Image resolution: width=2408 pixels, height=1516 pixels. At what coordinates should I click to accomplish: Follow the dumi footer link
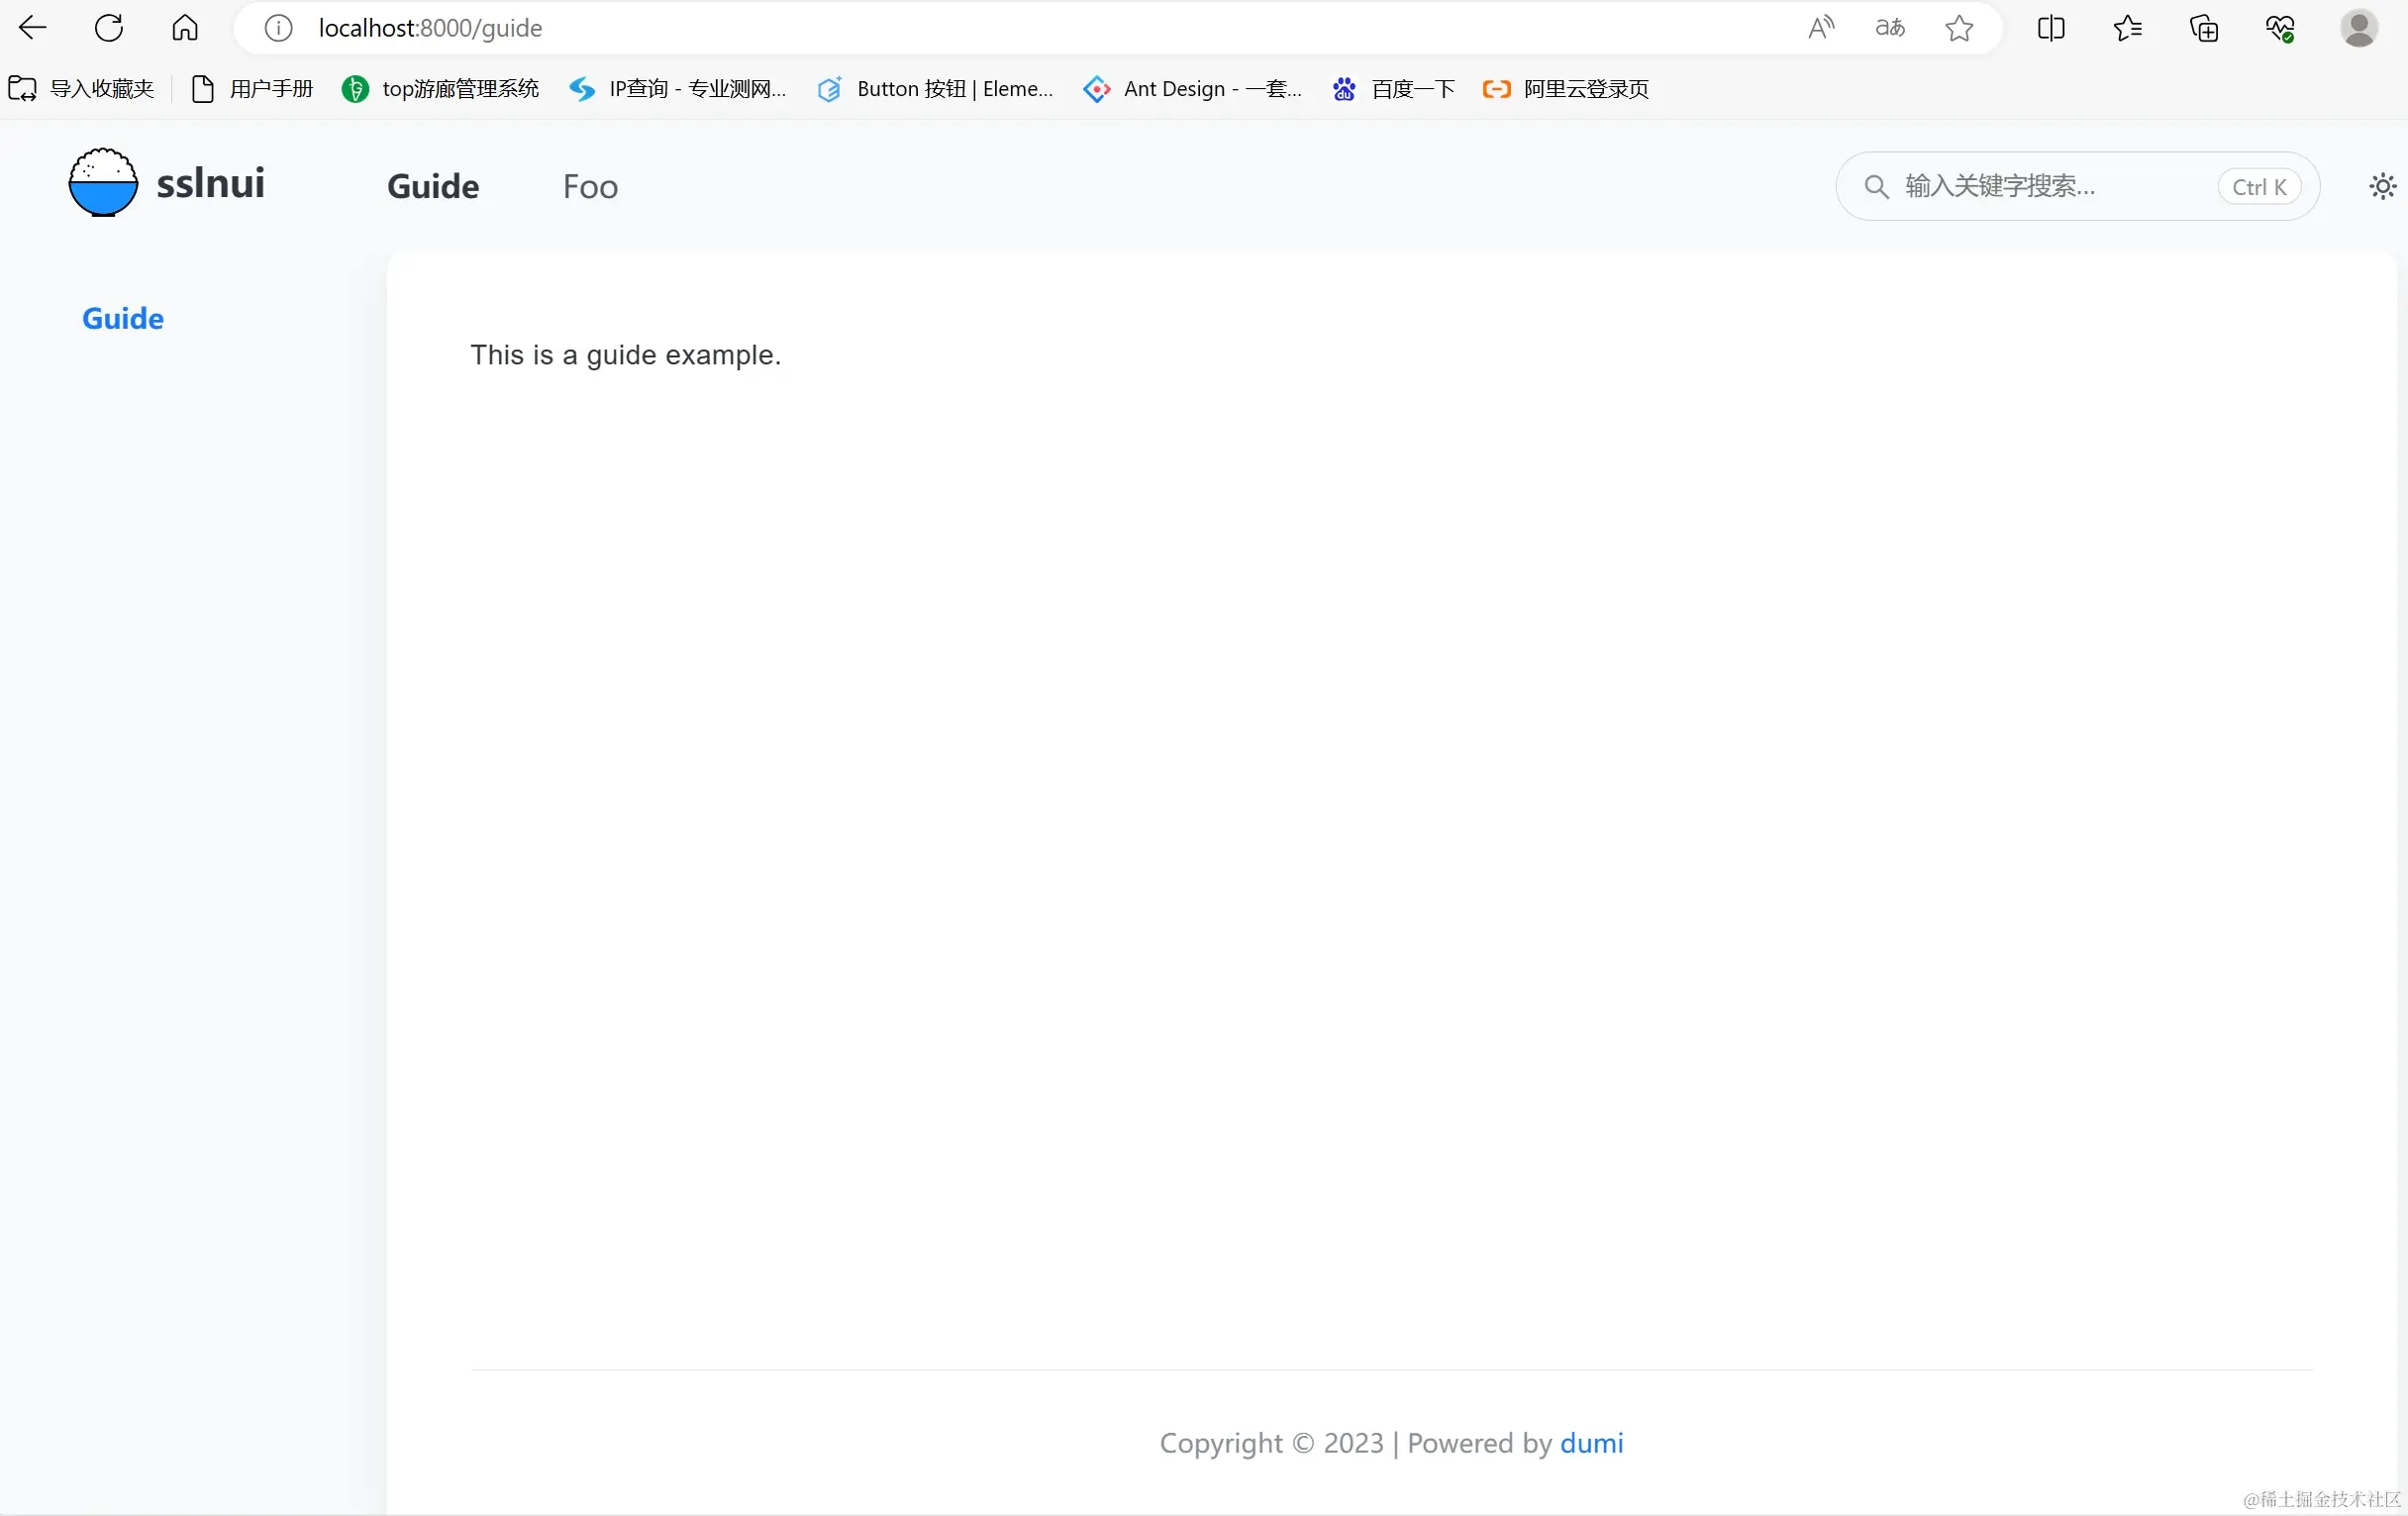click(1591, 1443)
